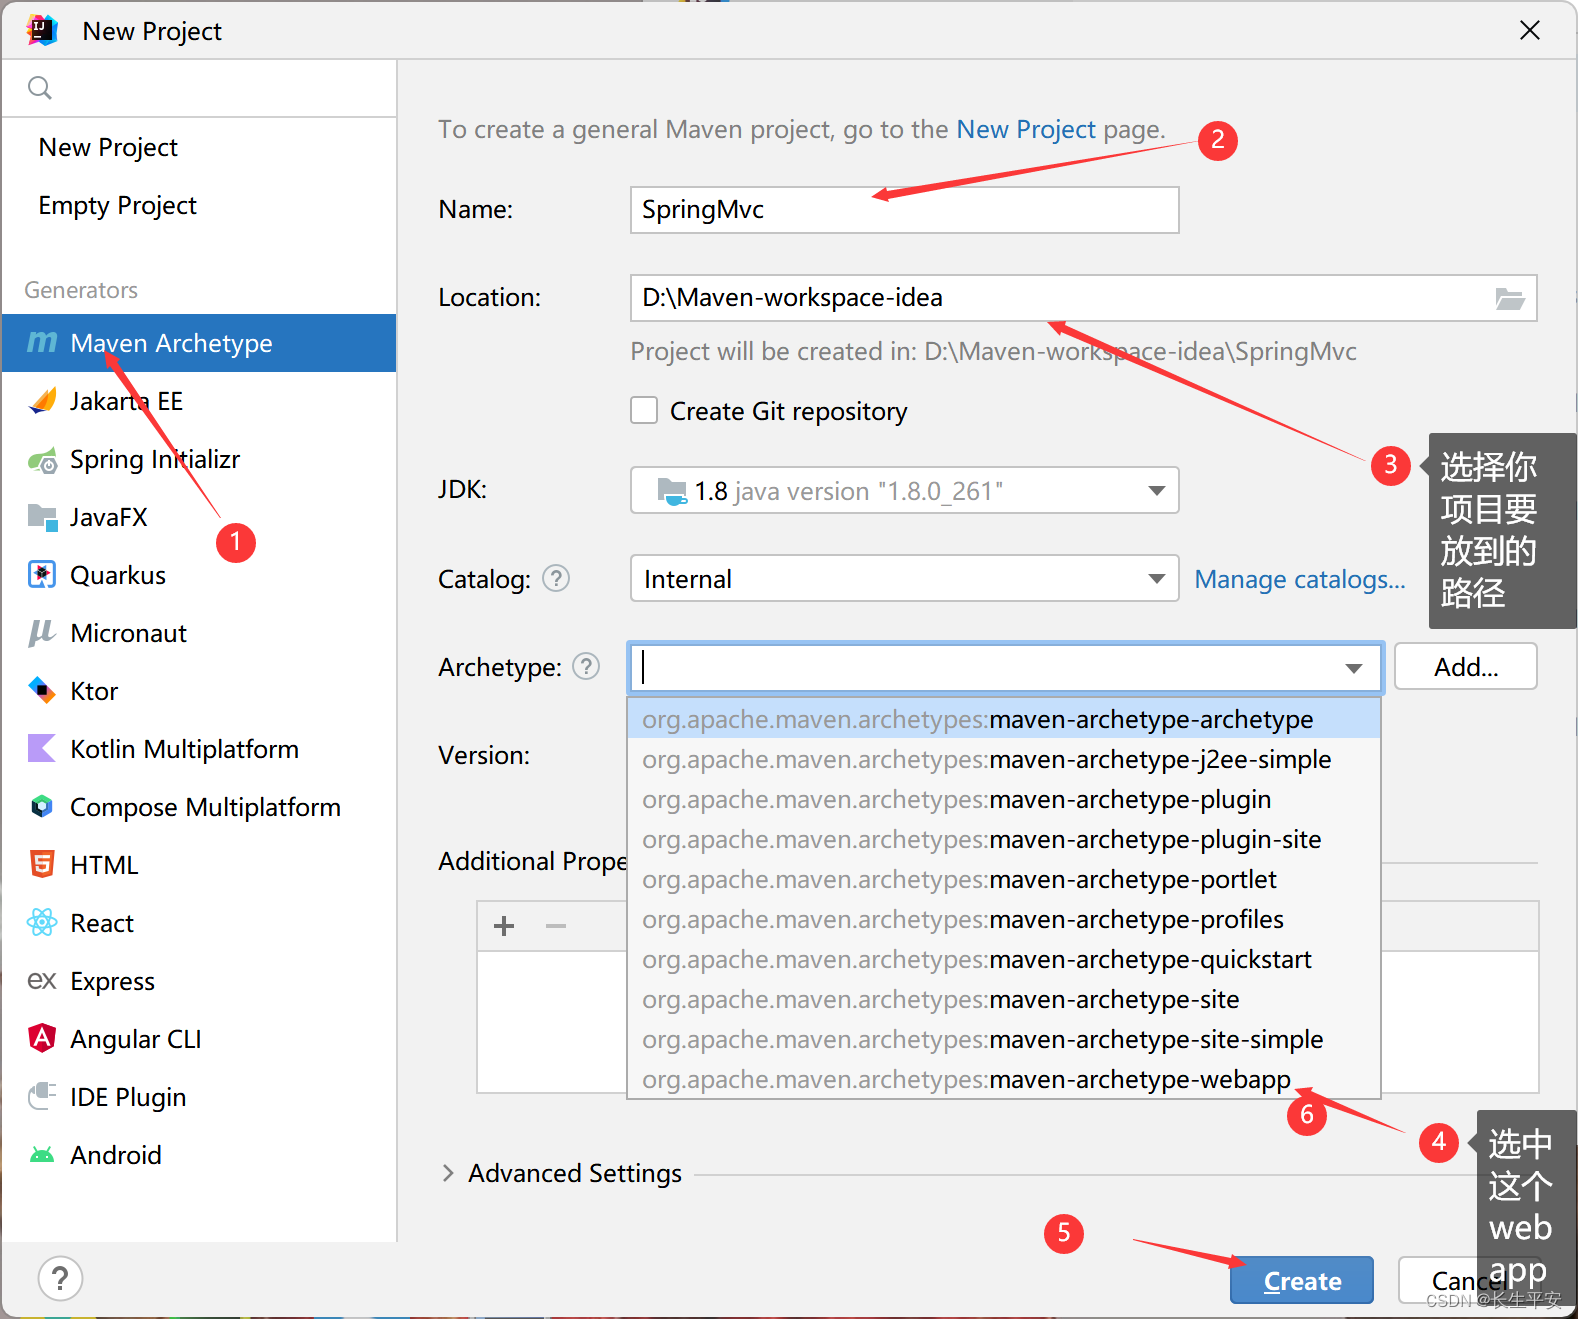This screenshot has height=1319, width=1578.
Task: Click the Quarkus generator icon
Action: [x=42, y=575]
